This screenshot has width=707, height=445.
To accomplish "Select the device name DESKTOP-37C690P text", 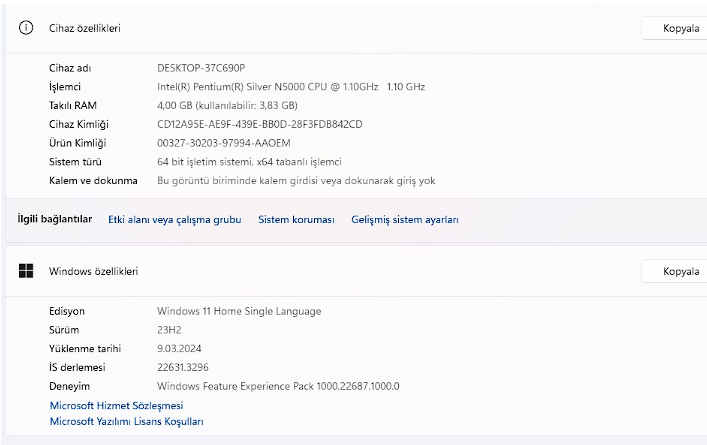I will point(201,68).
